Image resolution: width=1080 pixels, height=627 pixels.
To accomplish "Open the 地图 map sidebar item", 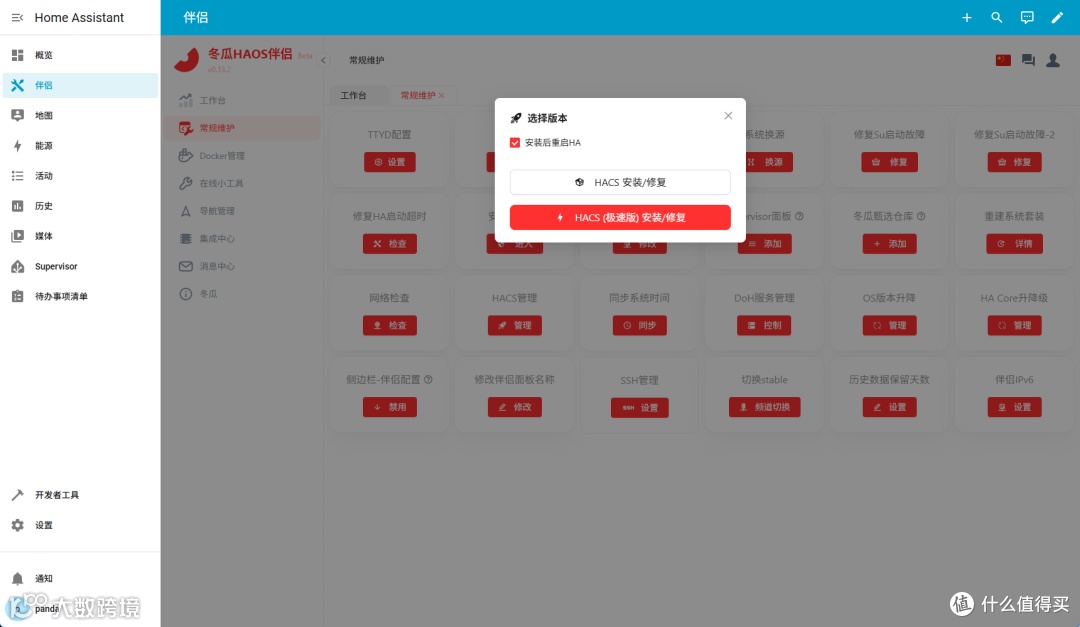I will coord(80,116).
